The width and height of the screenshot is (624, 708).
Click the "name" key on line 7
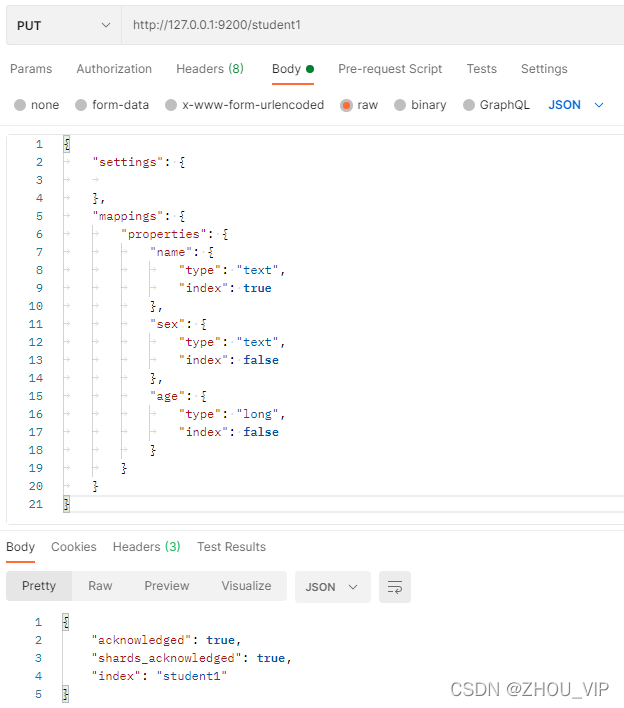[x=171, y=252]
